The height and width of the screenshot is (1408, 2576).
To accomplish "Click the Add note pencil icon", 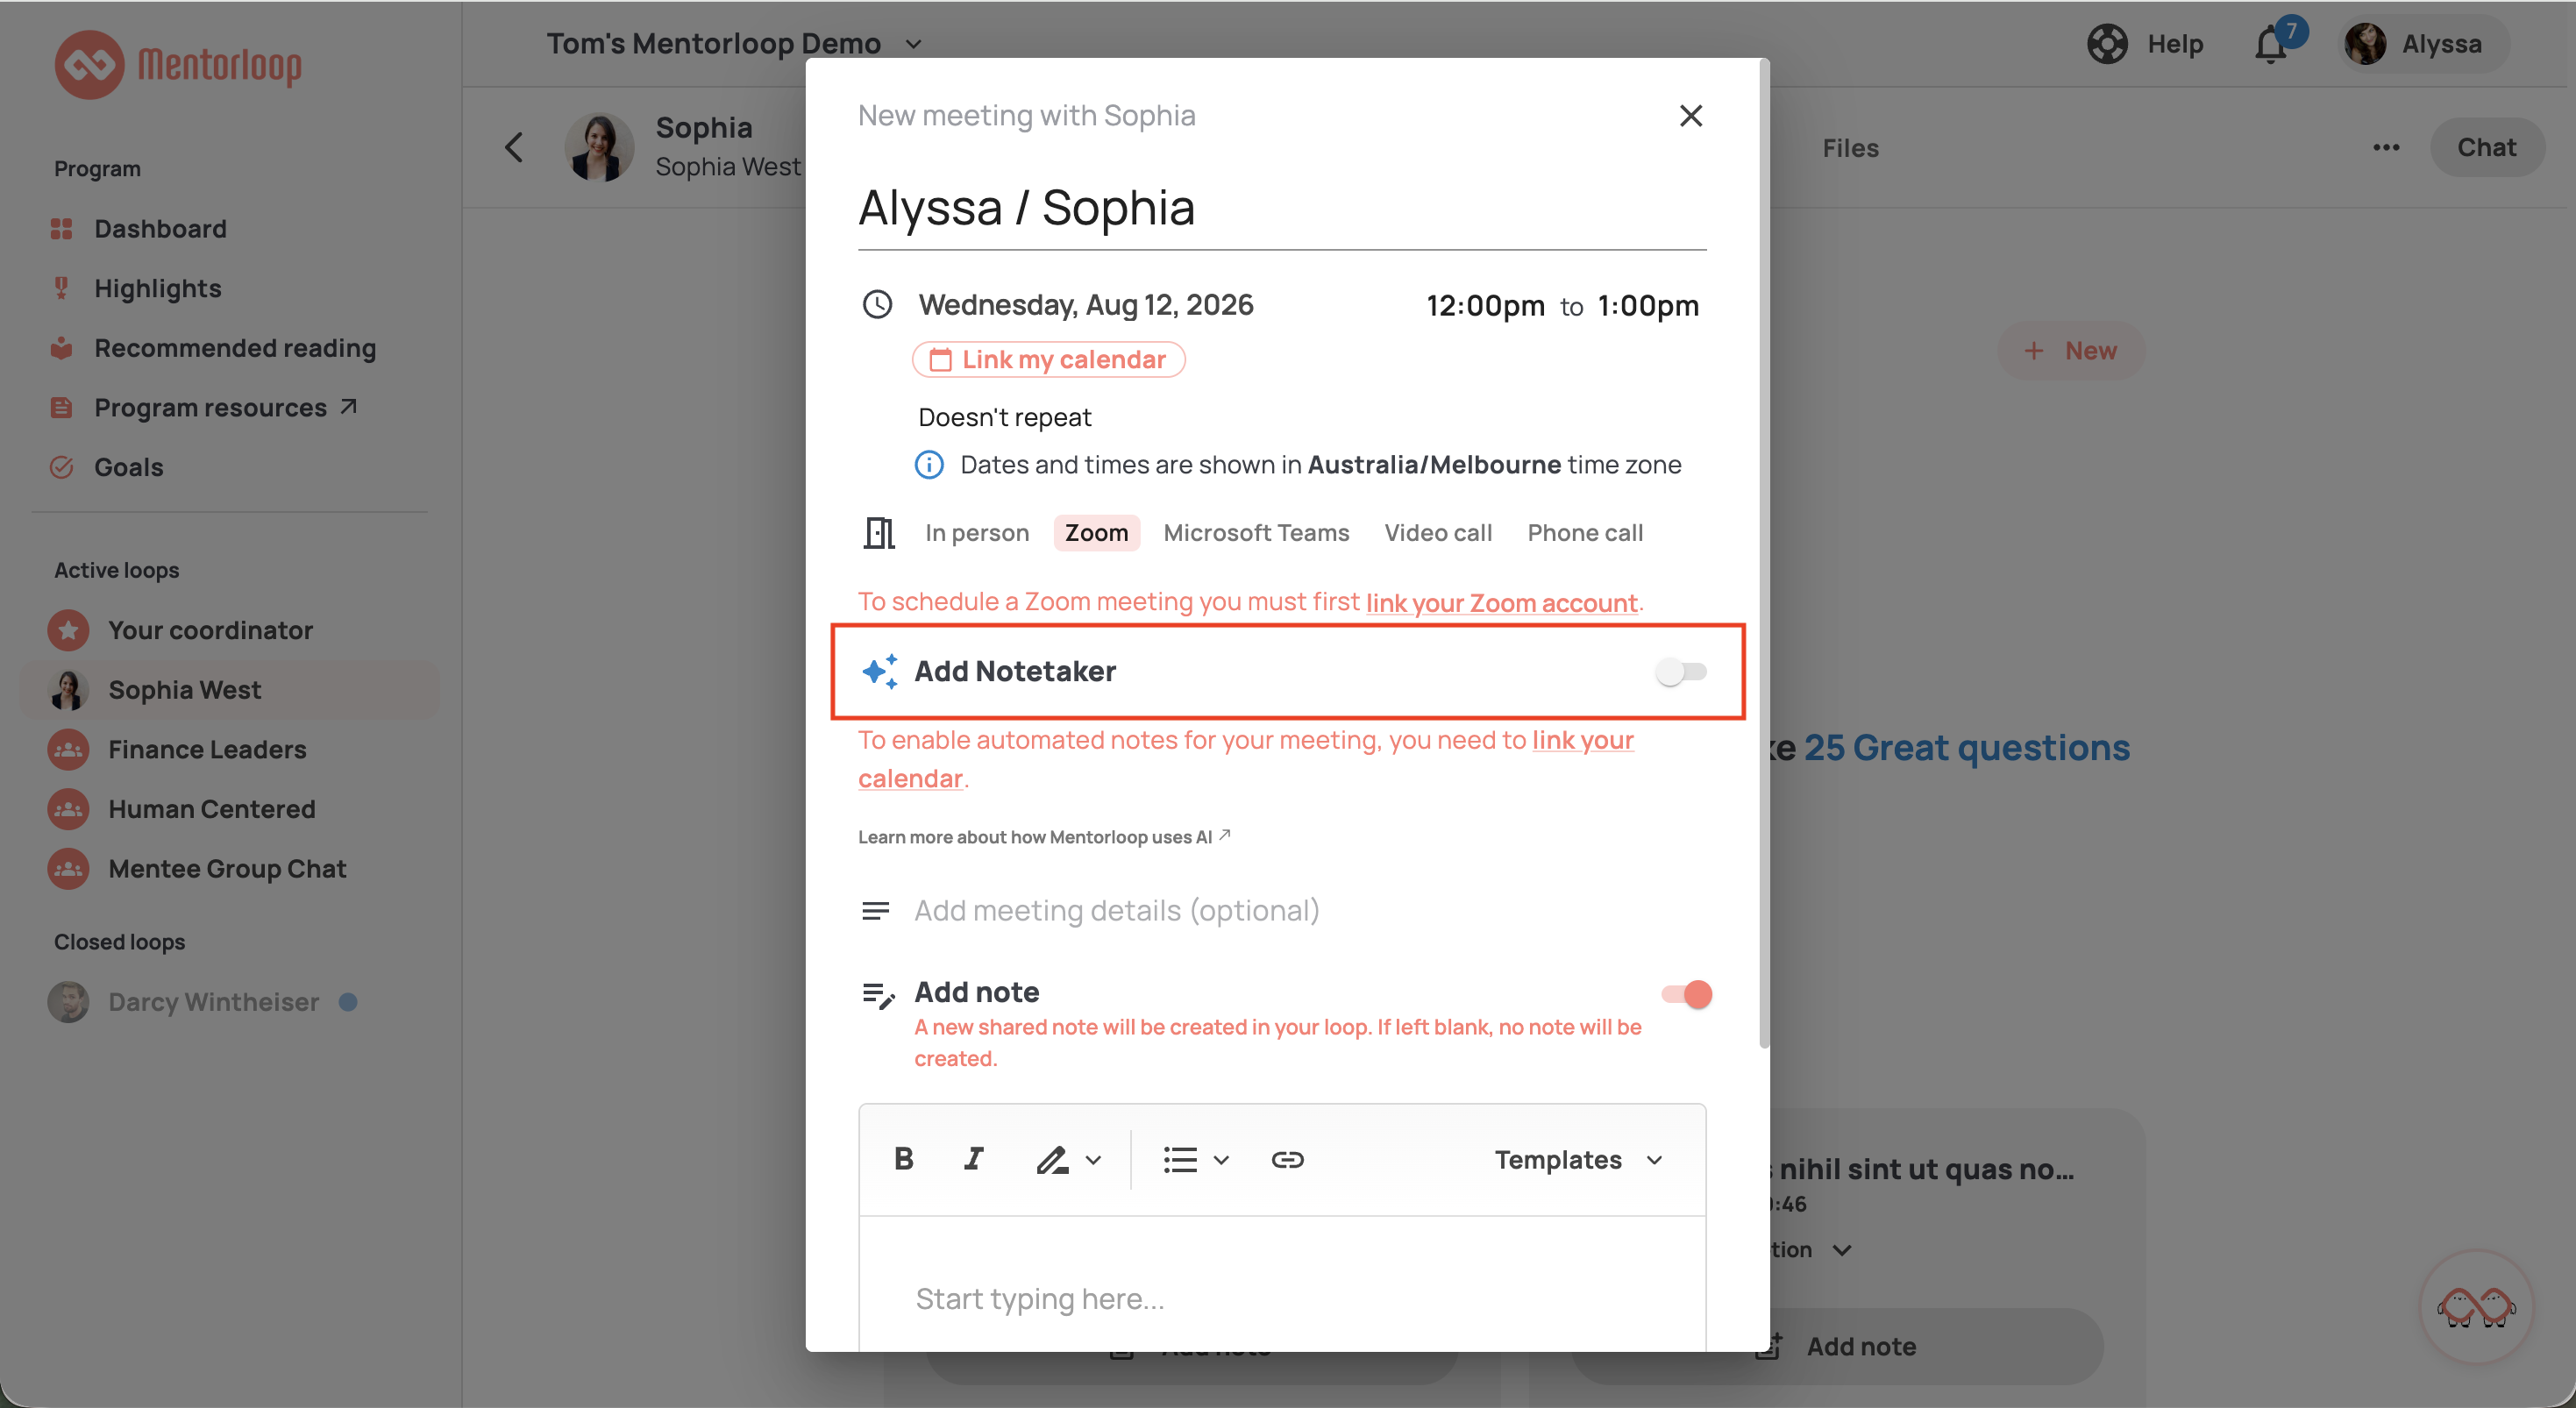I will click(x=878, y=995).
